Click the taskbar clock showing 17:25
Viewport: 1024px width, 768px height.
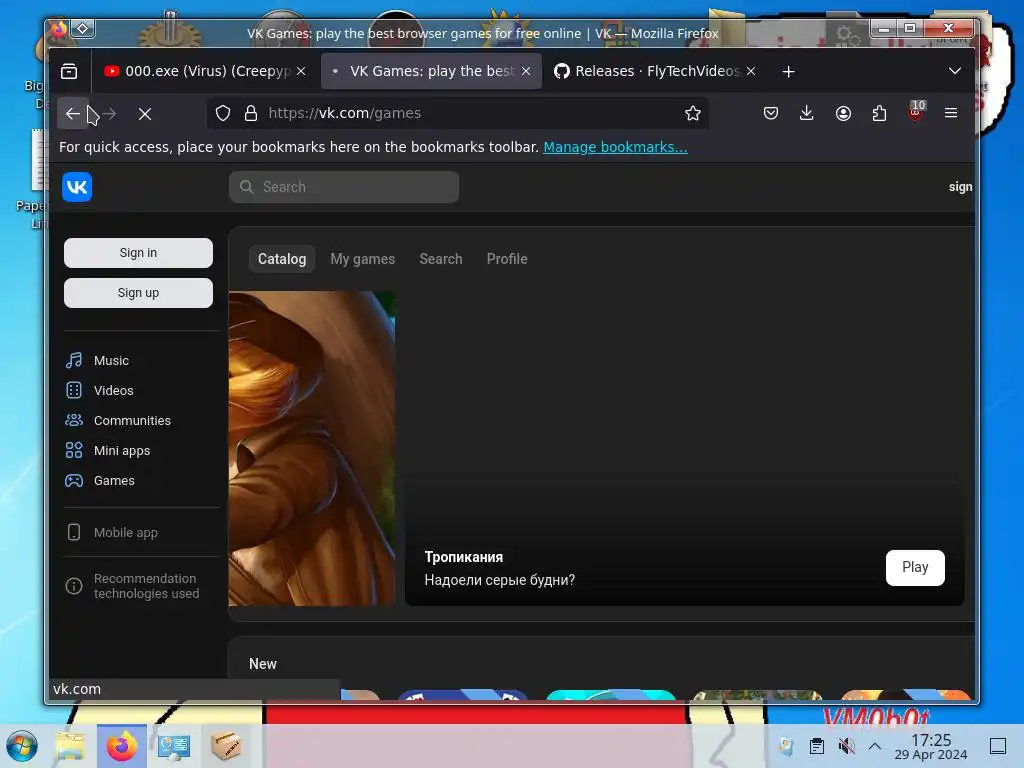(931, 746)
